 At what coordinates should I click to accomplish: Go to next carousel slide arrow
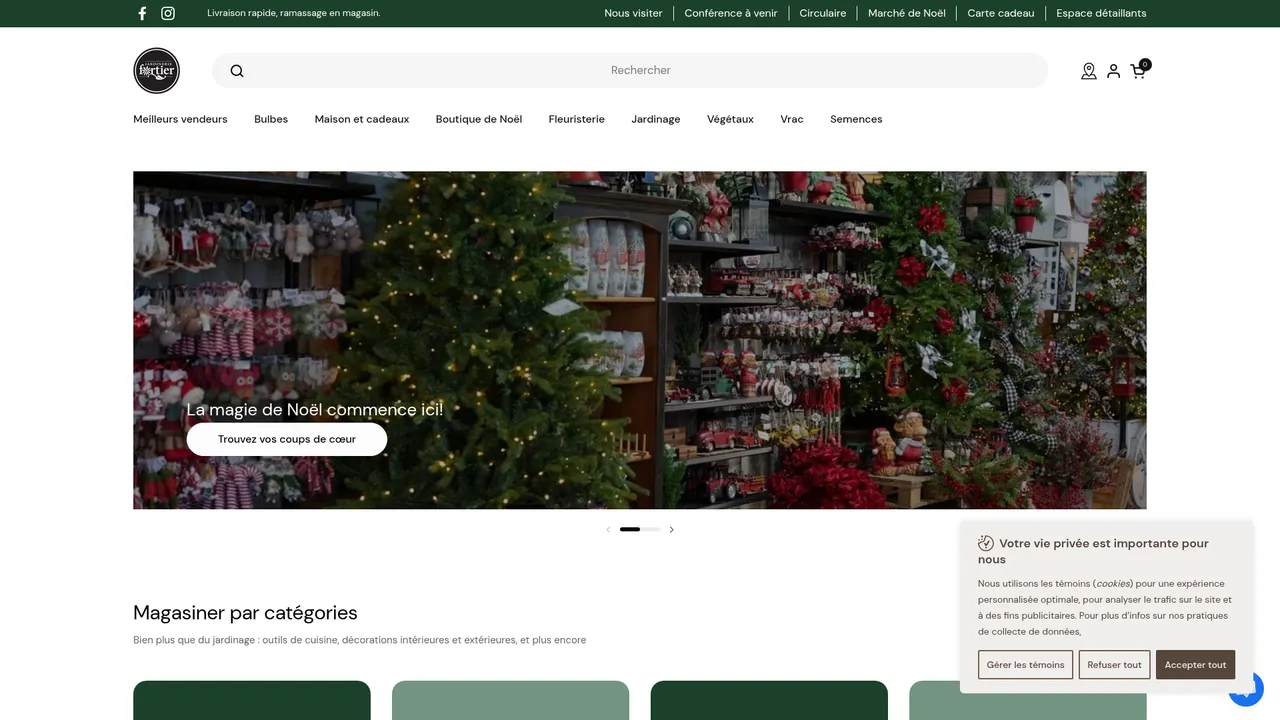point(671,529)
